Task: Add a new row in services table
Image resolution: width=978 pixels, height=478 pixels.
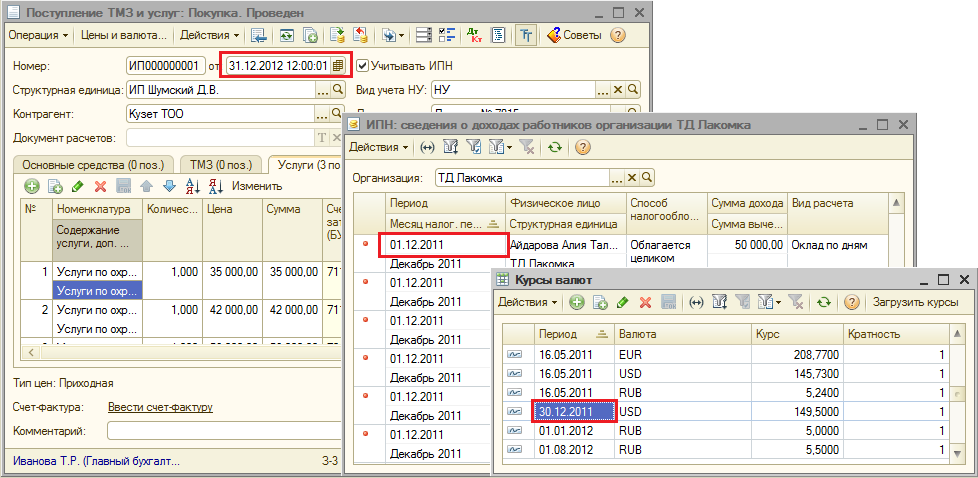Action: pyautogui.click(x=31, y=186)
